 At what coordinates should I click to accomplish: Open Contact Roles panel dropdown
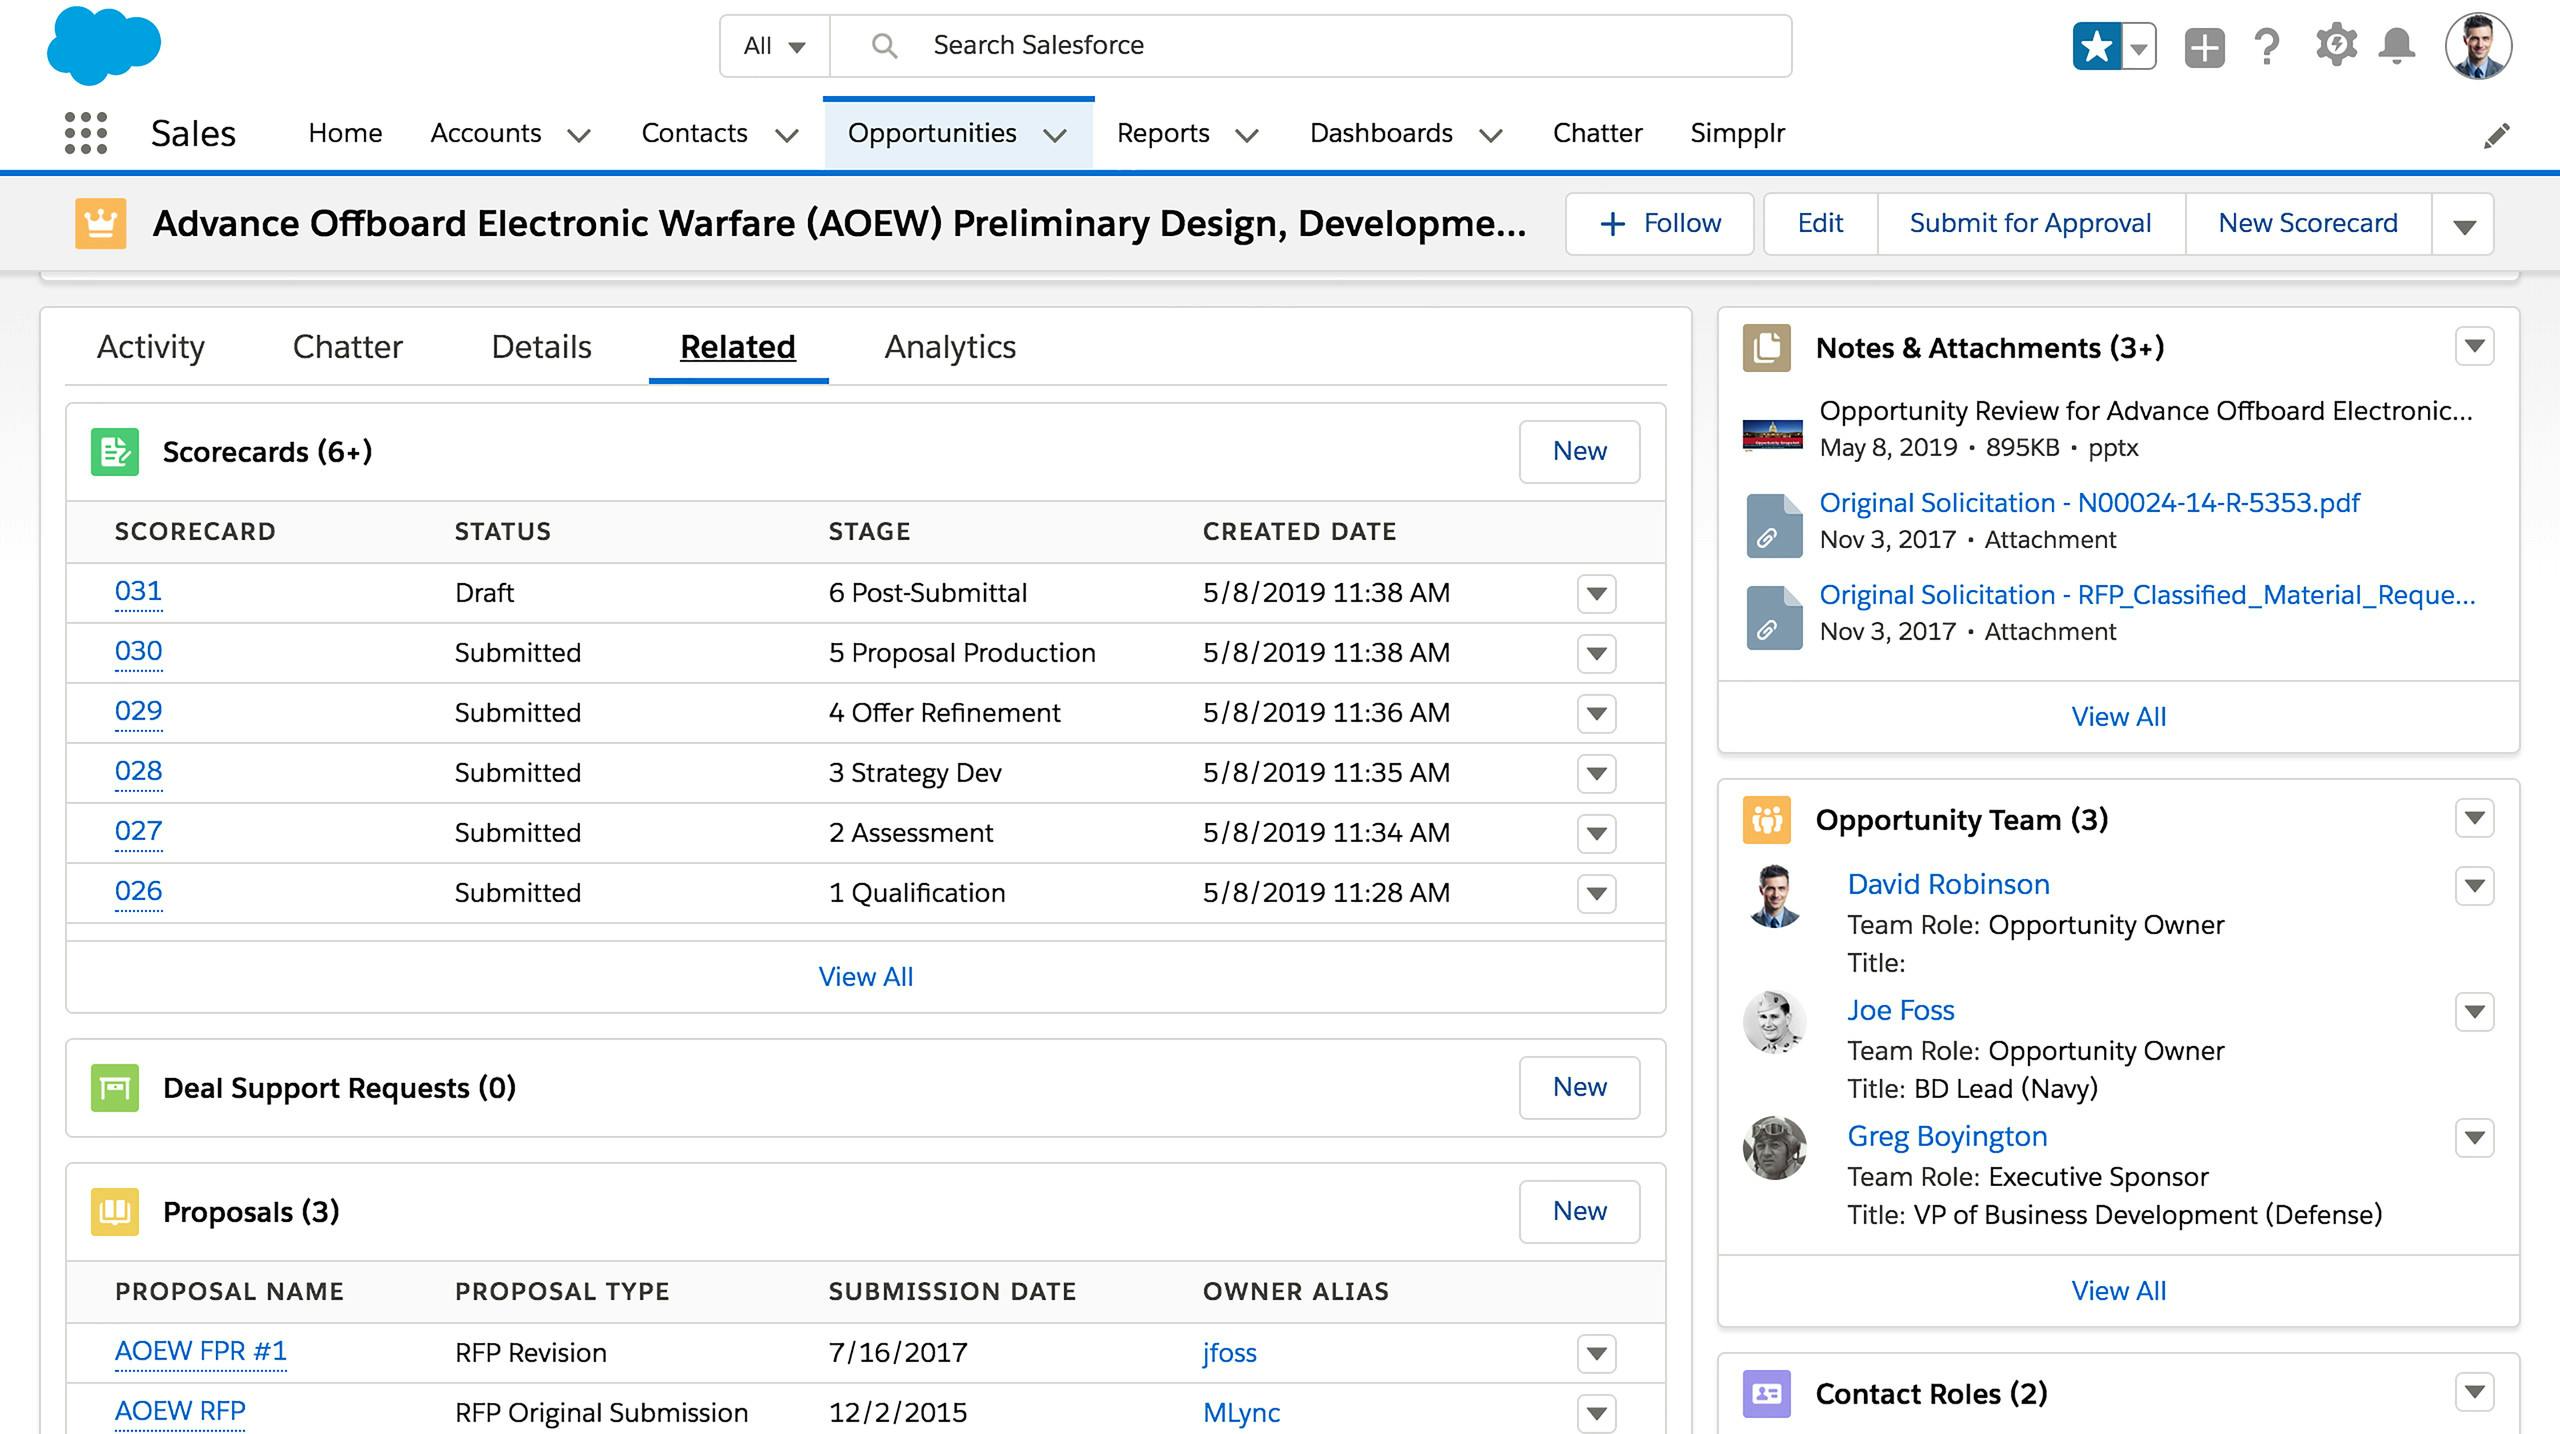pos(2475,1392)
